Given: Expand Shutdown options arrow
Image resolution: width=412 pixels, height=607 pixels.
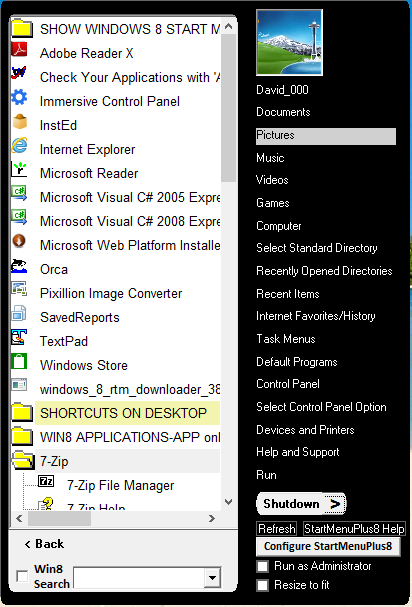Looking at the screenshot, I should 335,504.
